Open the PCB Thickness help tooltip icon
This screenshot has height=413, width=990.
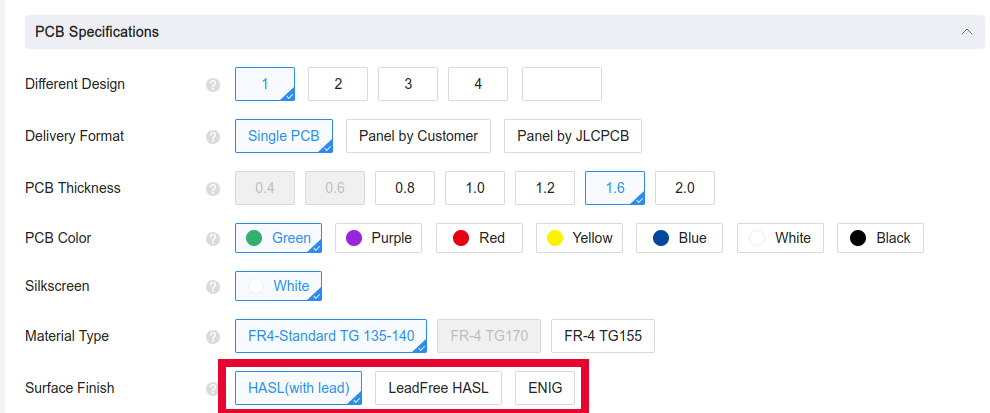(213, 188)
